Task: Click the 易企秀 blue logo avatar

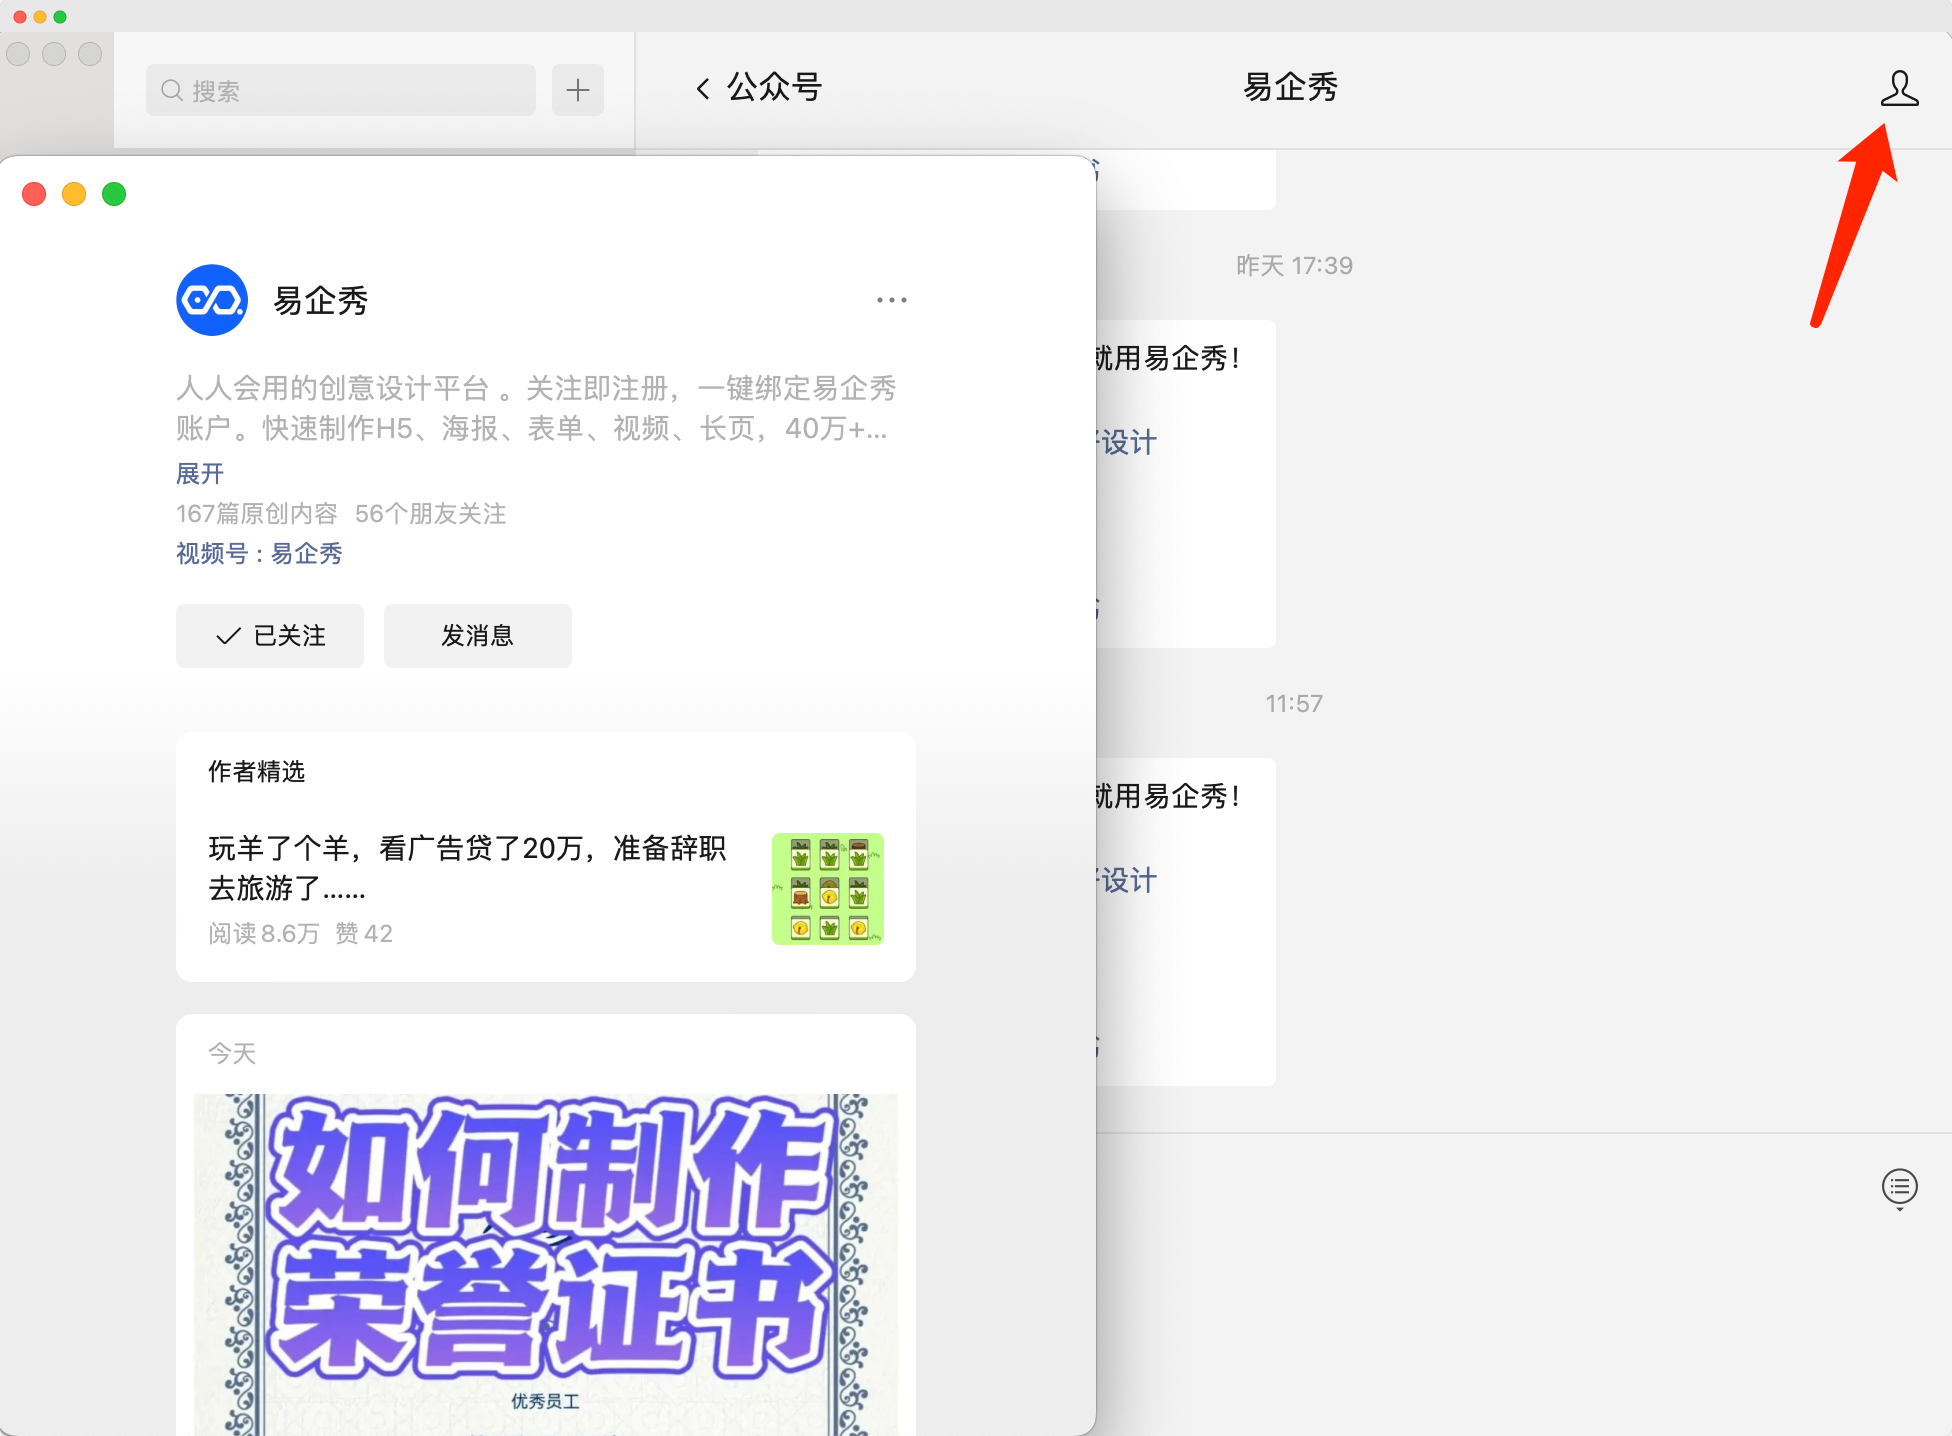Action: click(x=212, y=300)
